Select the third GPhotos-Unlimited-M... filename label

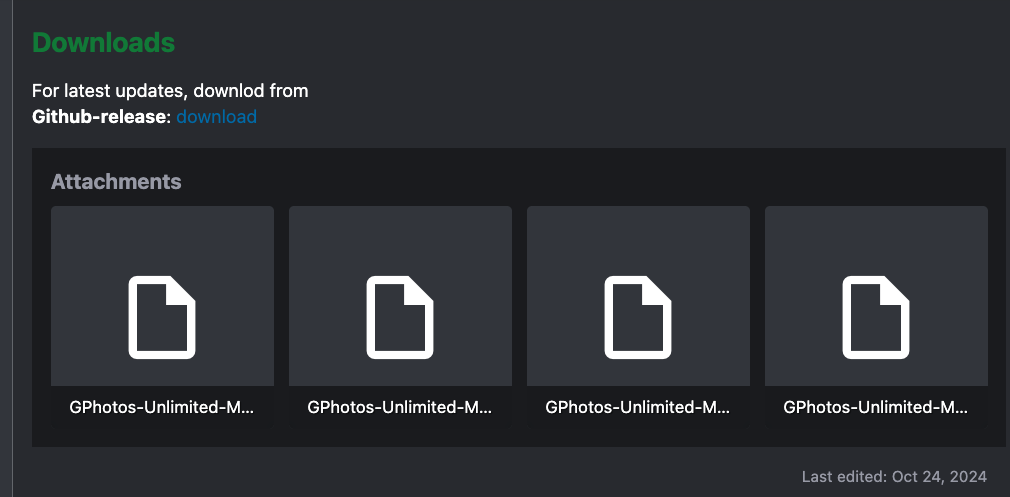638,407
